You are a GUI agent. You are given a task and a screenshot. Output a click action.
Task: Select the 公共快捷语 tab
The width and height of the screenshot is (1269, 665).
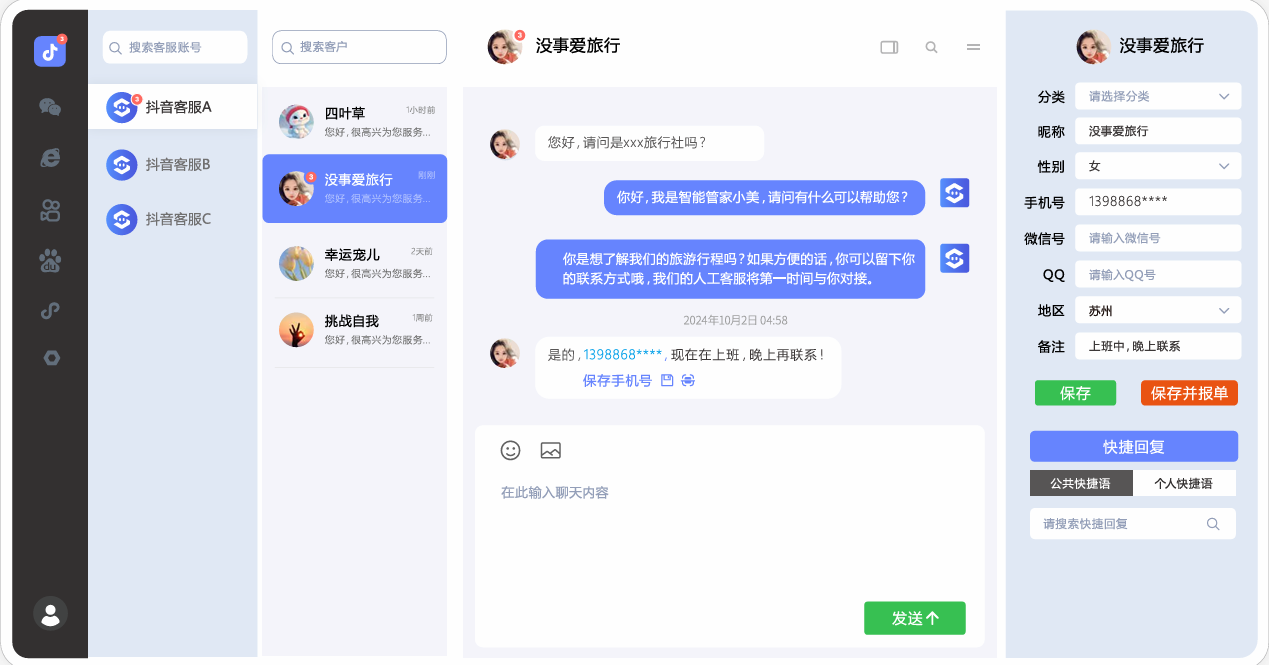coord(1081,483)
